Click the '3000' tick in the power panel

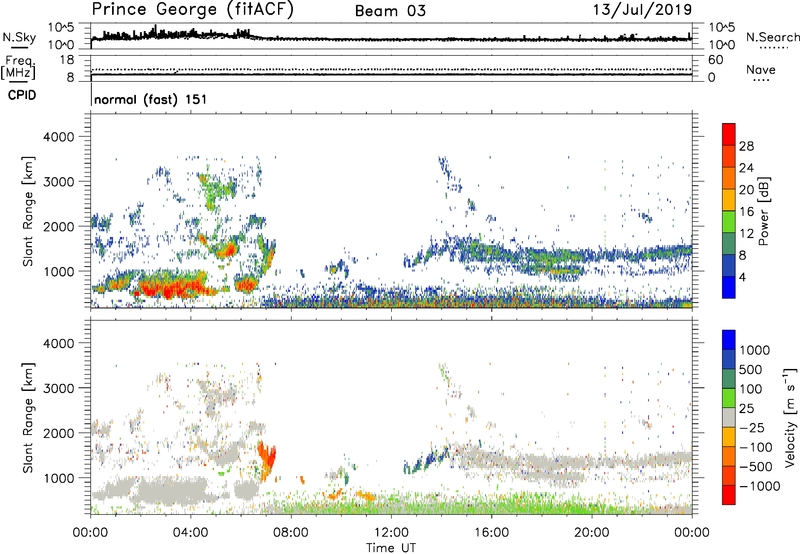pos(59,182)
